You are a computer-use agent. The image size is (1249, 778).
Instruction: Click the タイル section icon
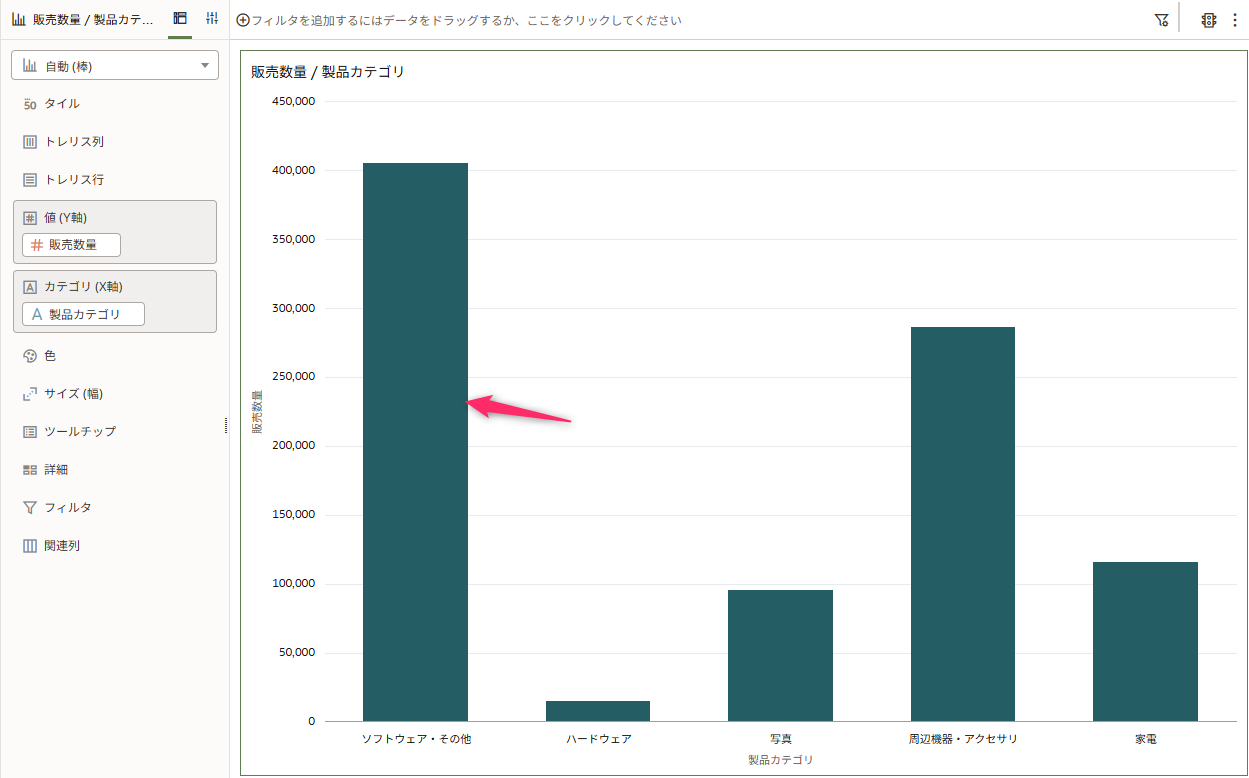point(30,104)
